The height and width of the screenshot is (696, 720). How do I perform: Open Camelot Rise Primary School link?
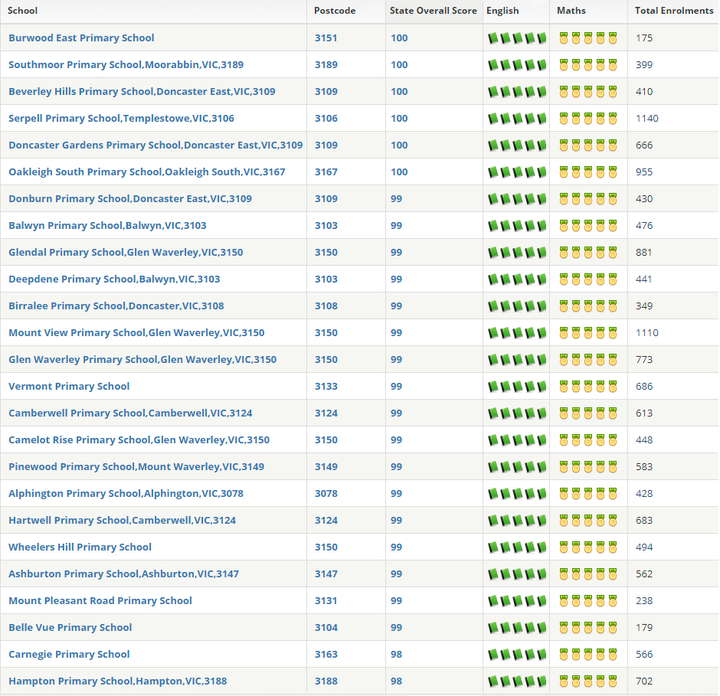click(x=139, y=439)
